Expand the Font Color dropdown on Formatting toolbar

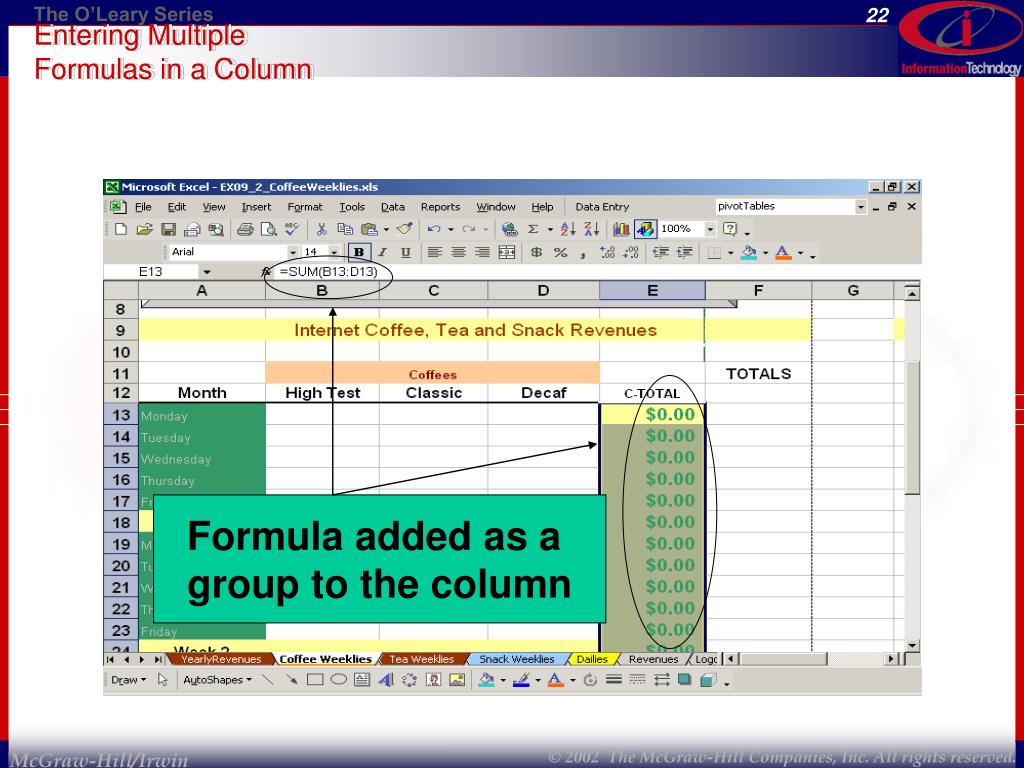[800, 253]
